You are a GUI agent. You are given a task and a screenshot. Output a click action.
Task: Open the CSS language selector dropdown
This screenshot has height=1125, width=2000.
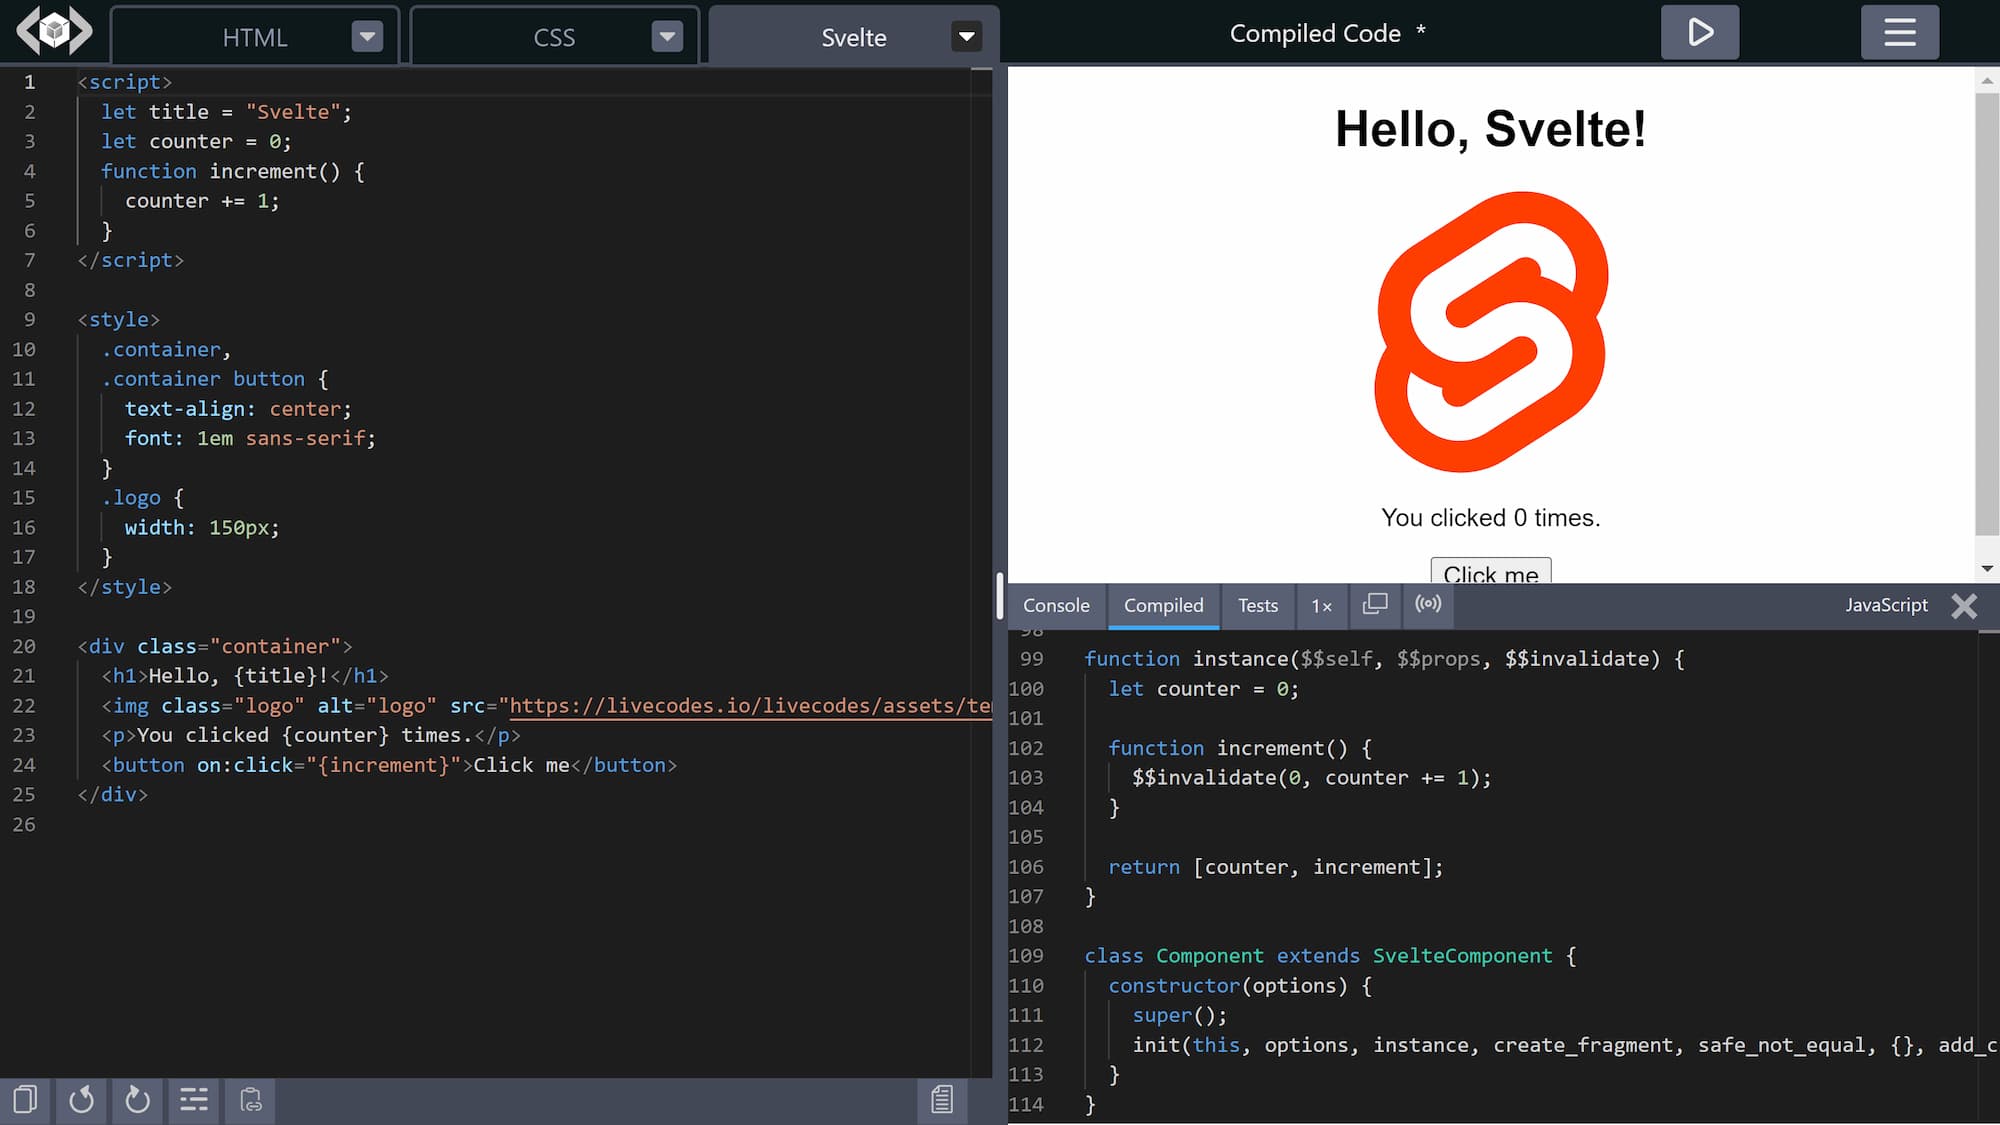(667, 36)
